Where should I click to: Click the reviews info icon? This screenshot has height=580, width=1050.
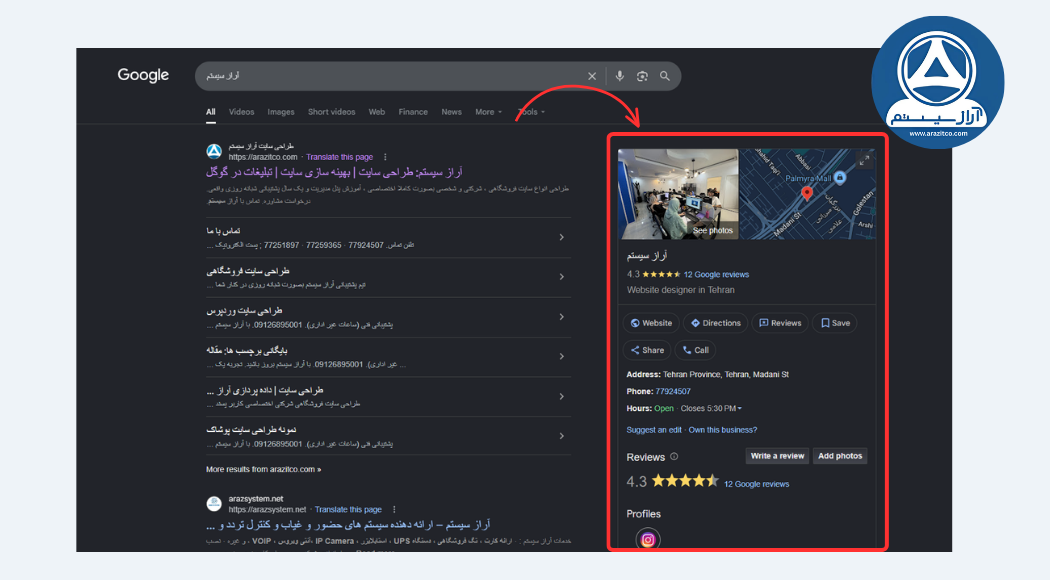pos(674,457)
